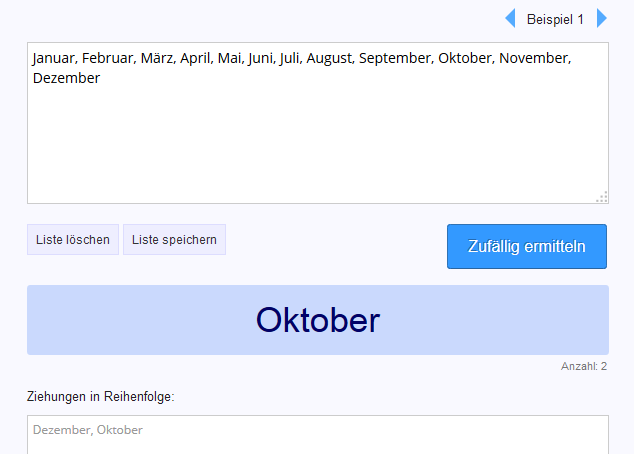Click the word November in the list
This screenshot has width=634, height=454.
(534, 59)
